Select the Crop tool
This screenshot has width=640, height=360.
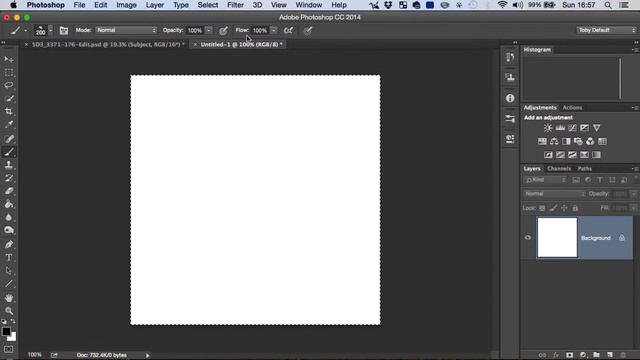[x=9, y=111]
